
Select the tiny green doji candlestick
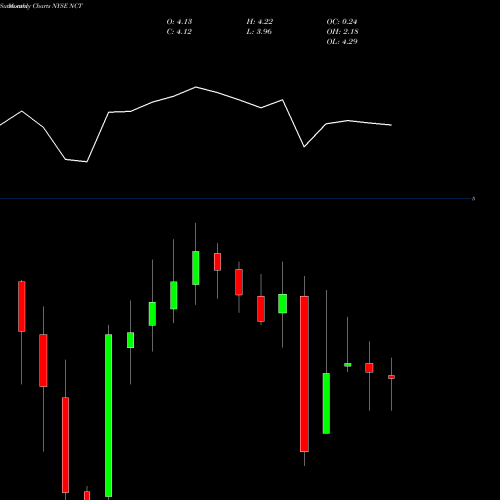click(348, 365)
